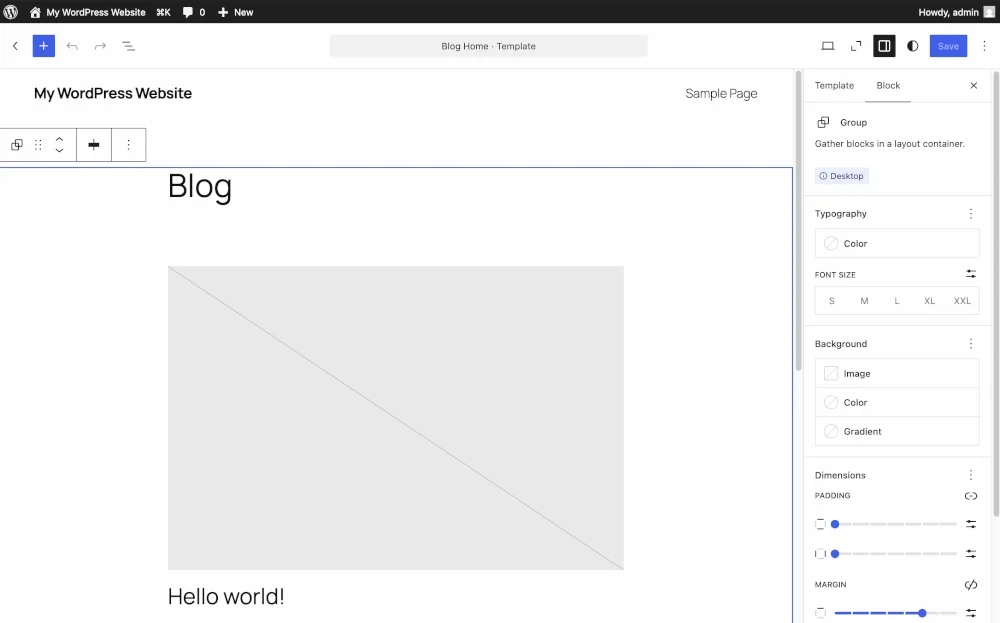Undo the last change
The image size is (1000, 623).
pos(72,46)
